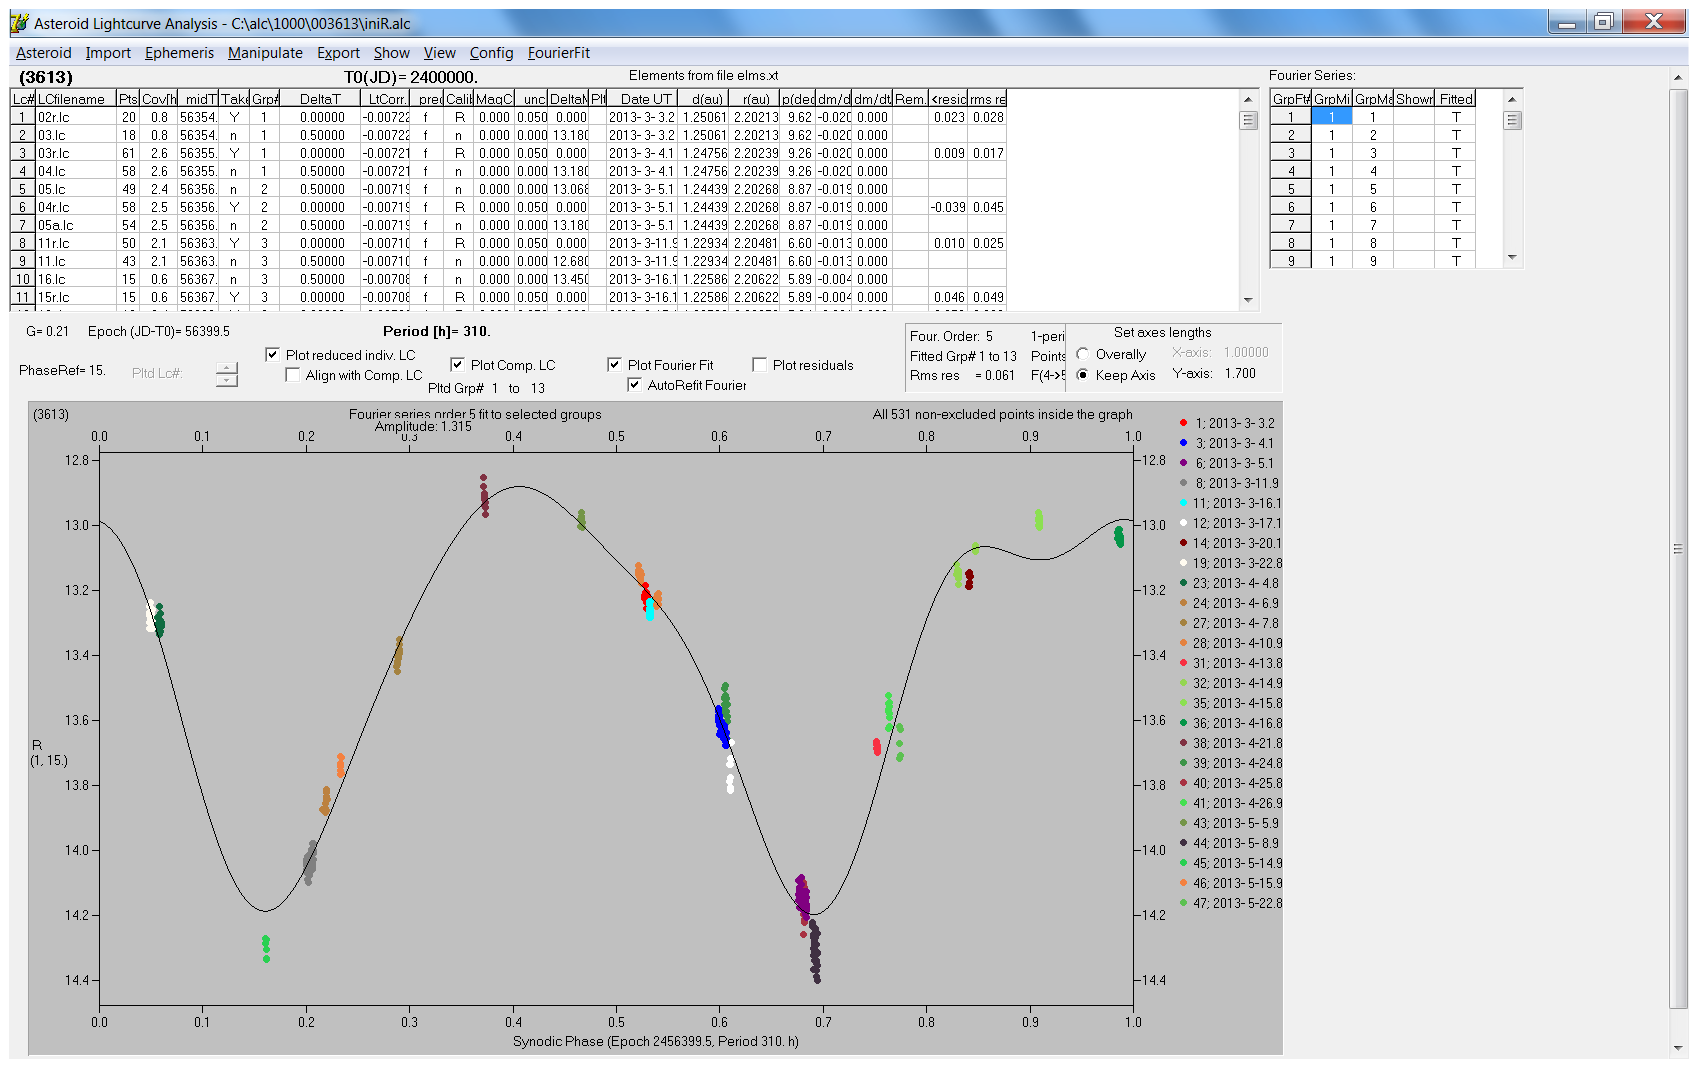The width and height of the screenshot is (1698, 1068).
Task: Select lightcurve row 04.lc
Action: pyautogui.click(x=508, y=171)
